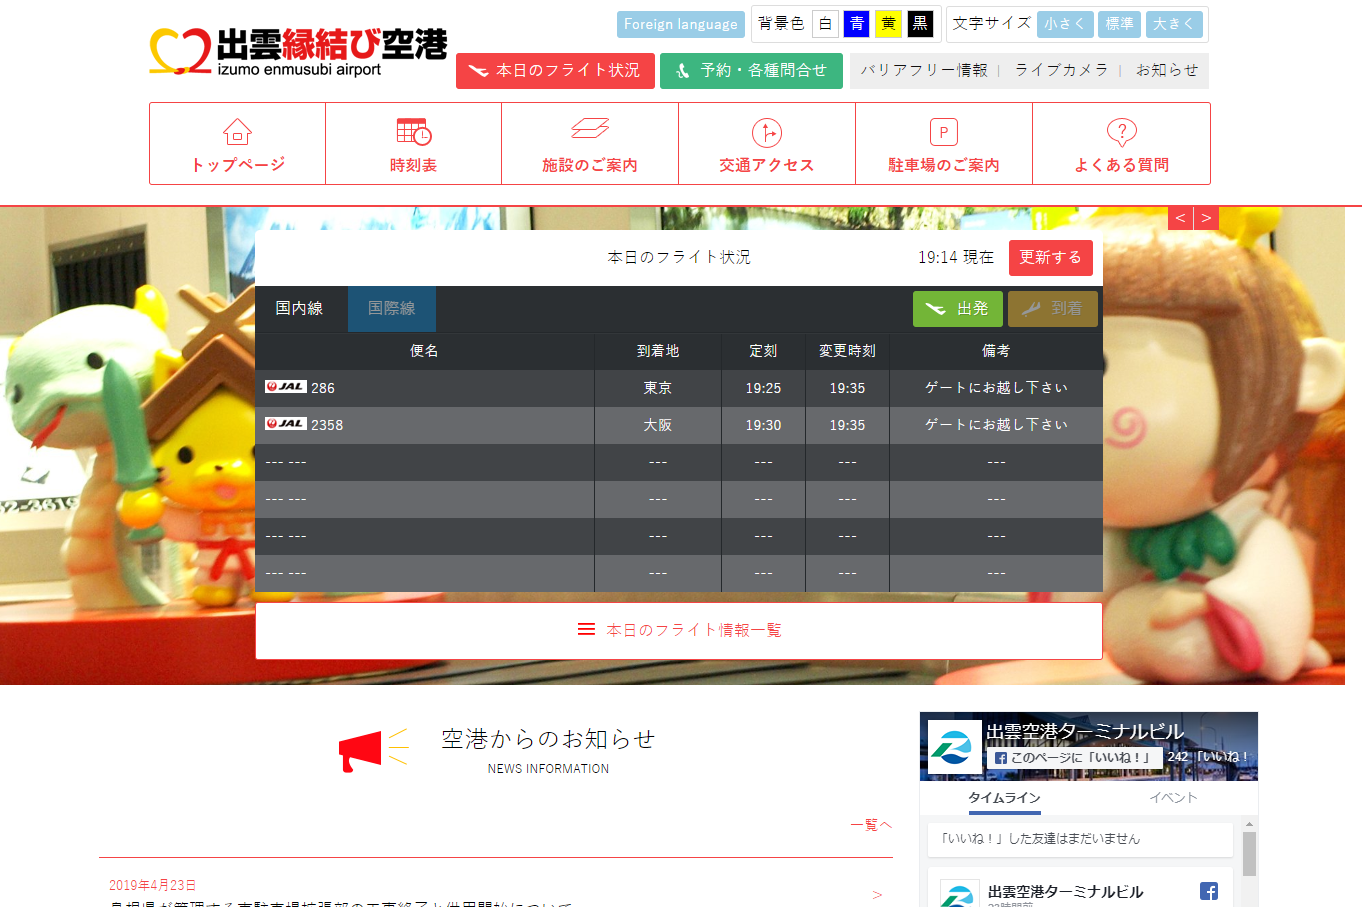
Task: Click 更新する refresh button
Action: [x=1051, y=257]
